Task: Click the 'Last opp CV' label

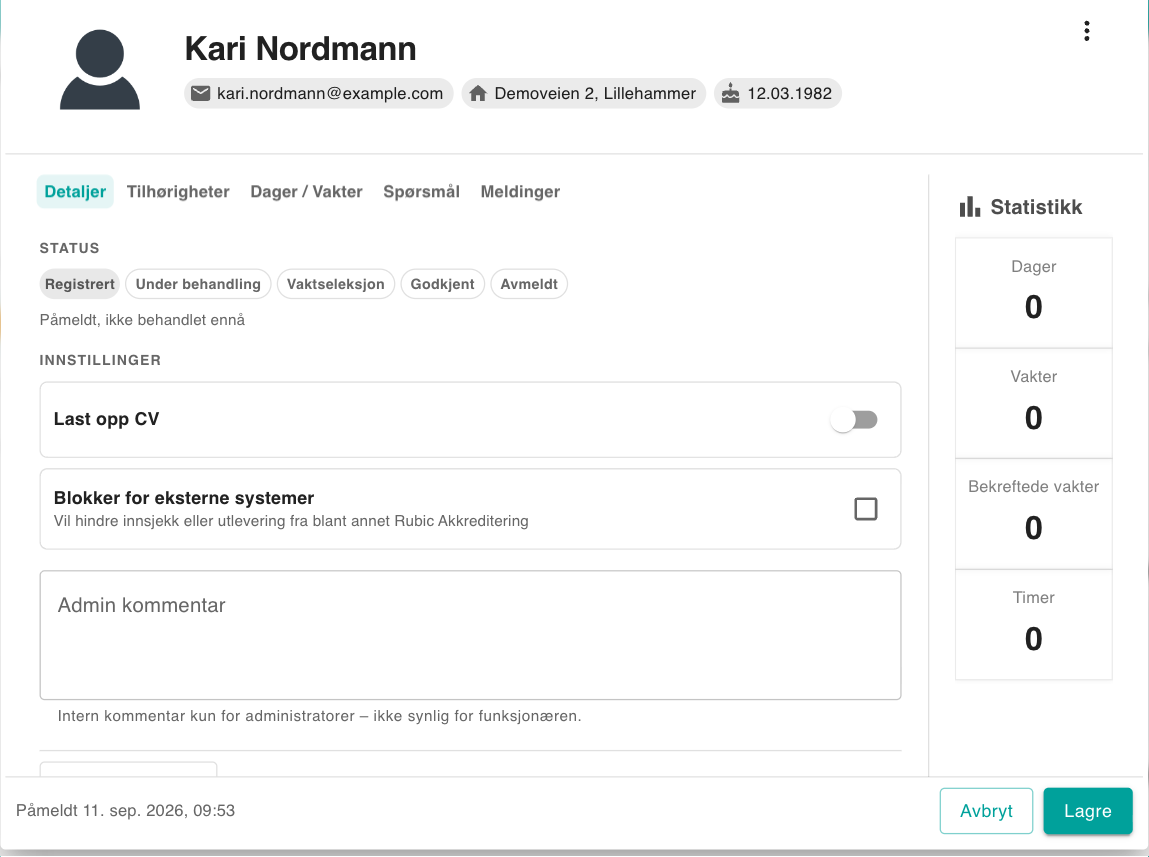Action: click(x=106, y=419)
